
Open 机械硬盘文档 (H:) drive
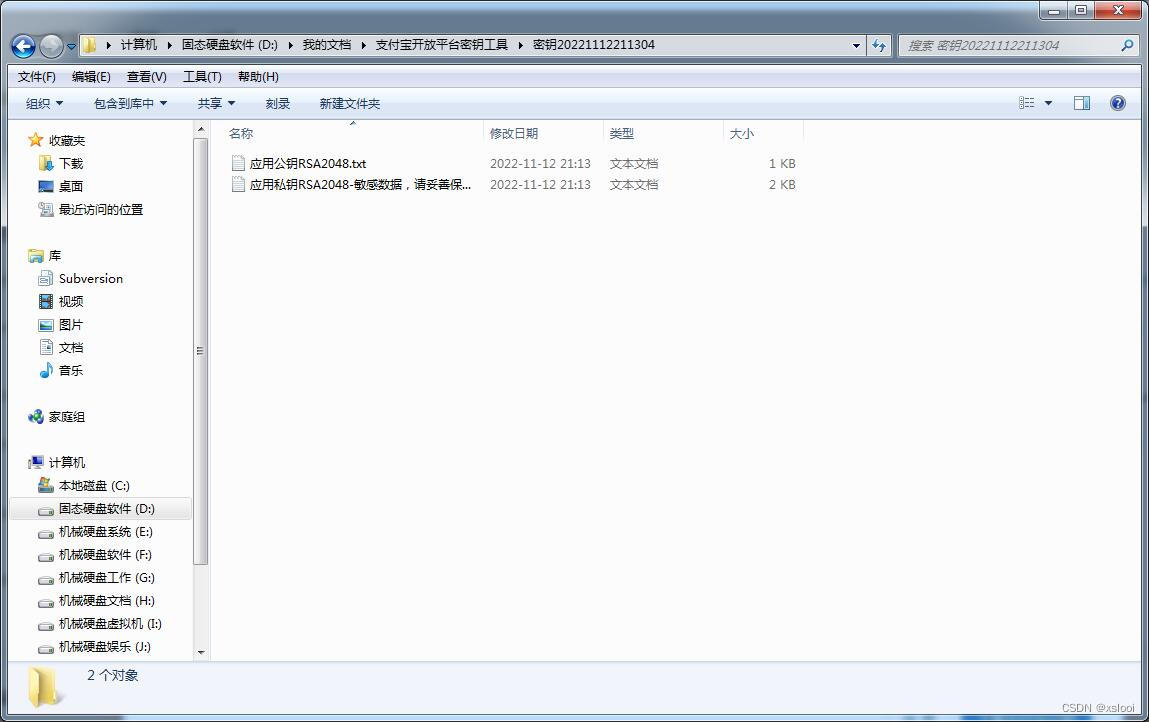coord(106,600)
